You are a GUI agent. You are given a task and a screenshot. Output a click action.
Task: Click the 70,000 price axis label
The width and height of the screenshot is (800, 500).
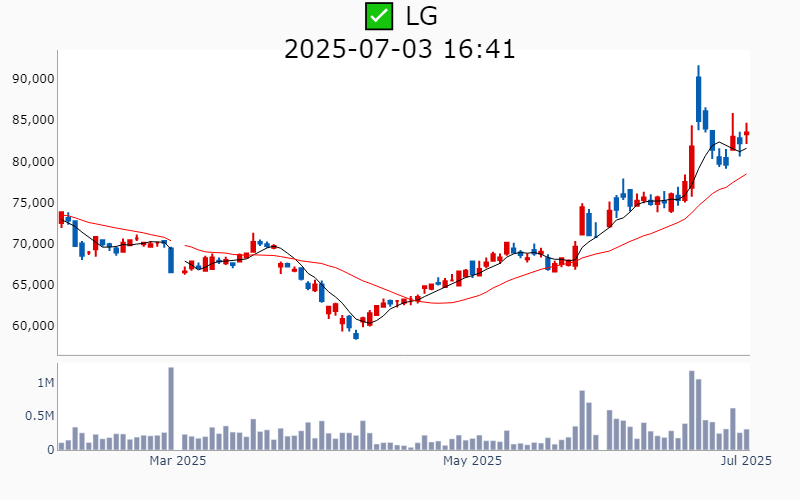click(x=33, y=244)
